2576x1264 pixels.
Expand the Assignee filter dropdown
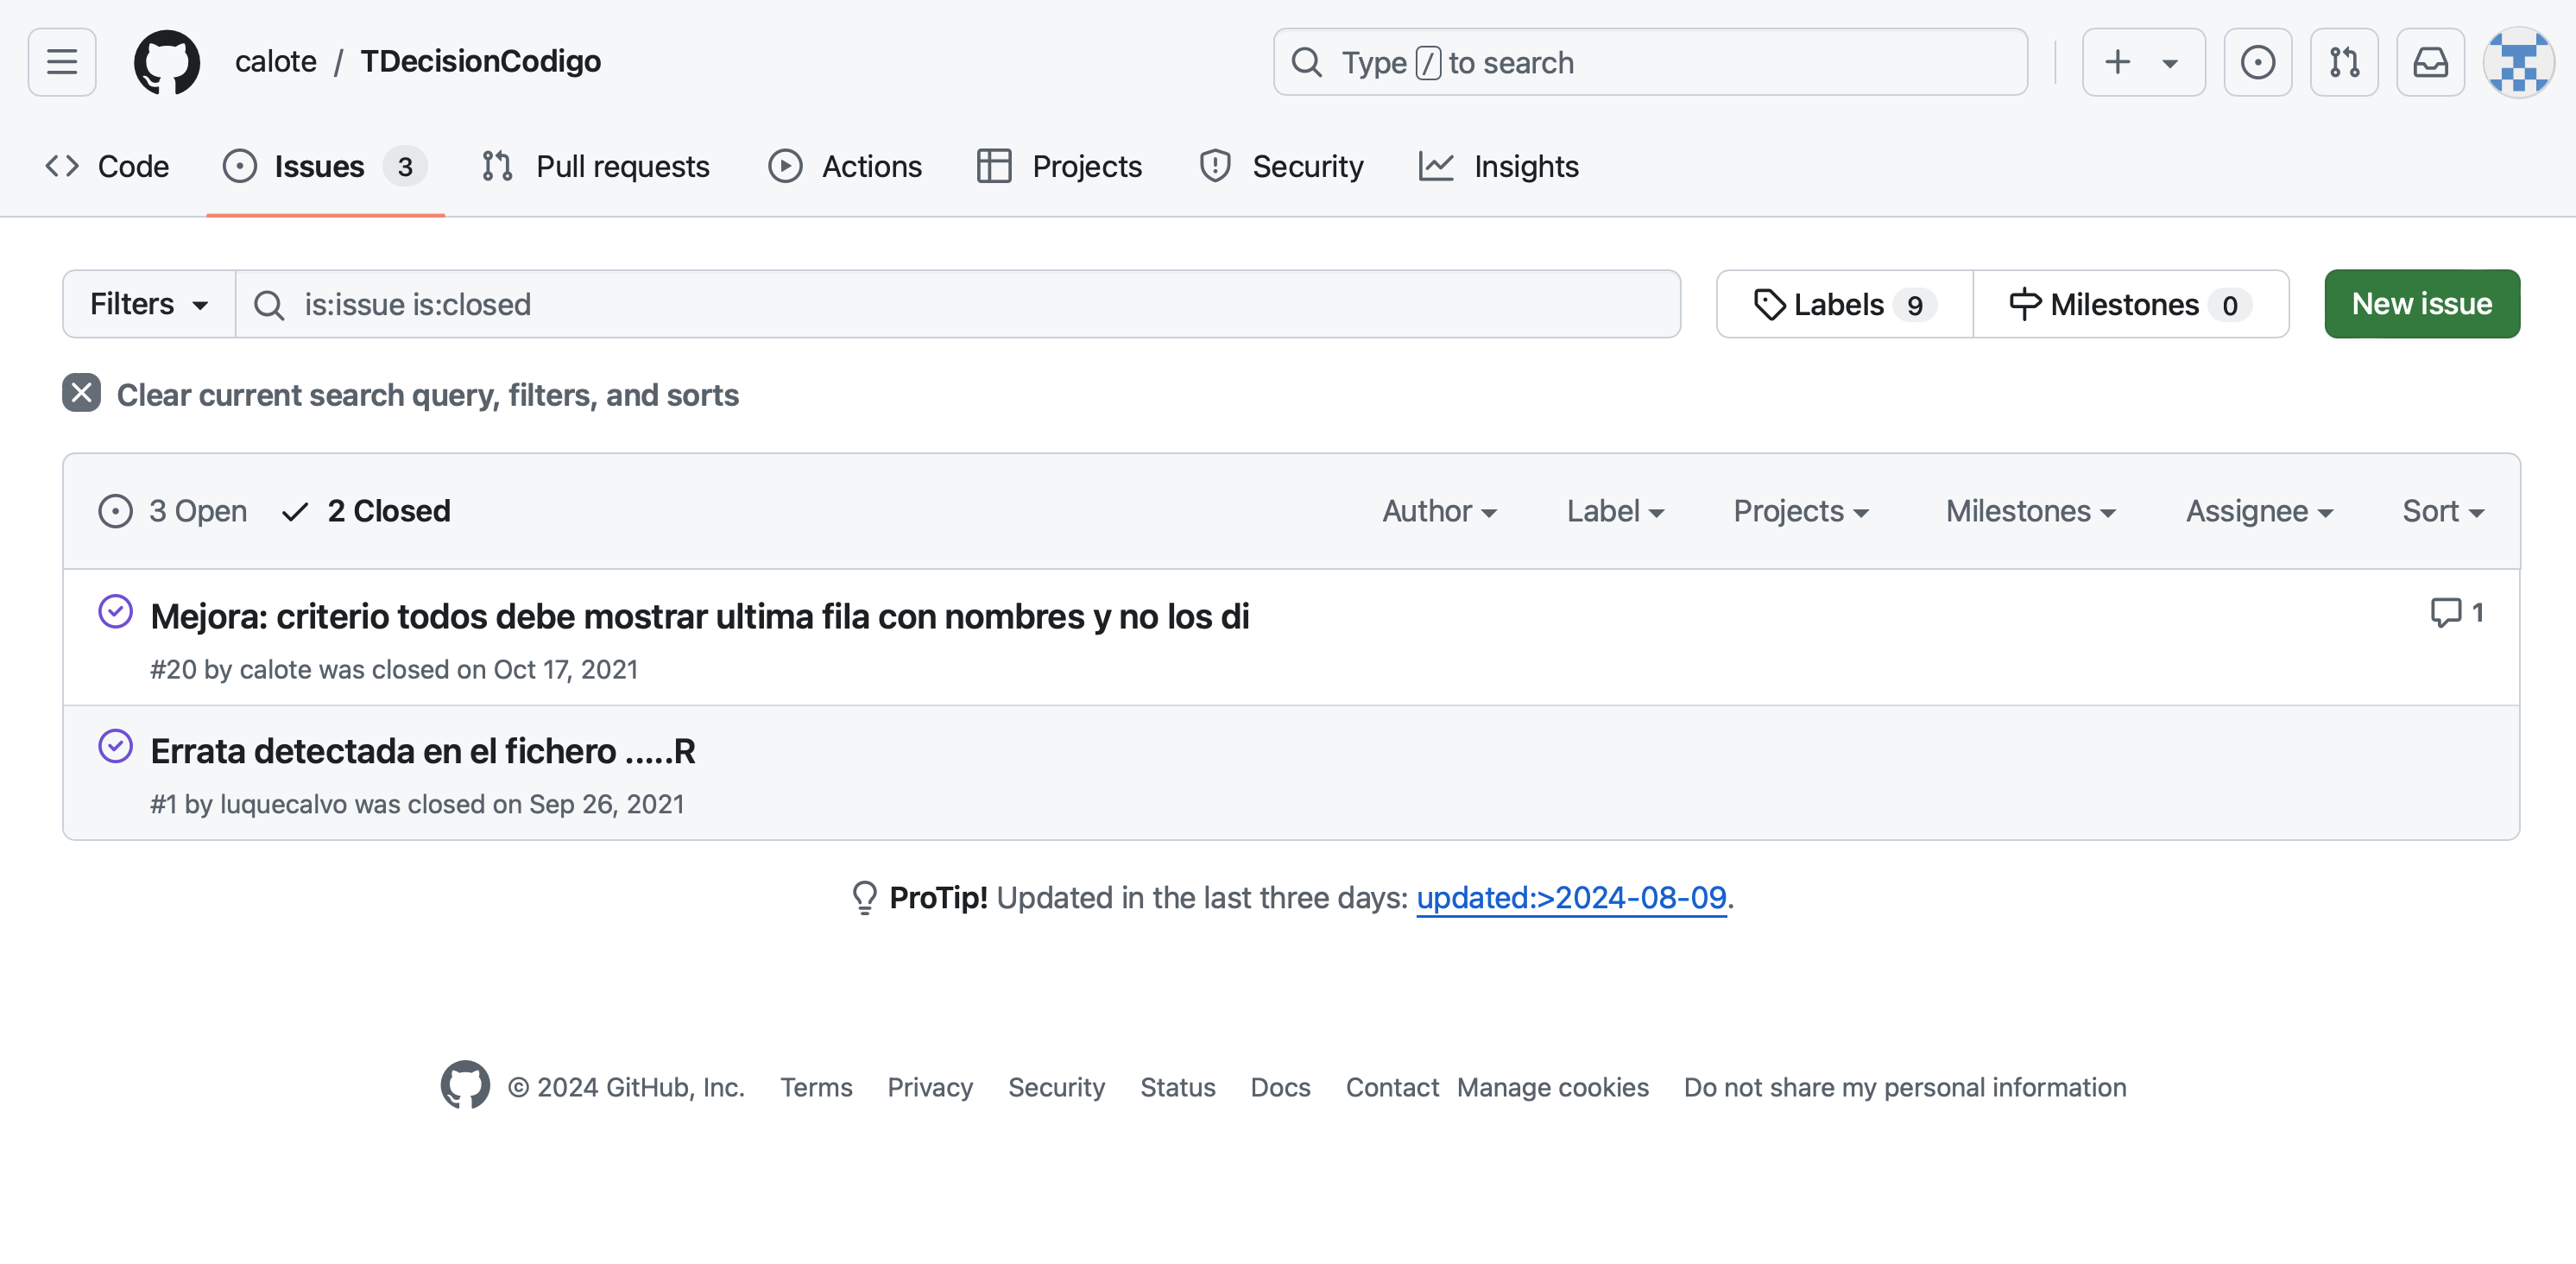click(x=2259, y=511)
